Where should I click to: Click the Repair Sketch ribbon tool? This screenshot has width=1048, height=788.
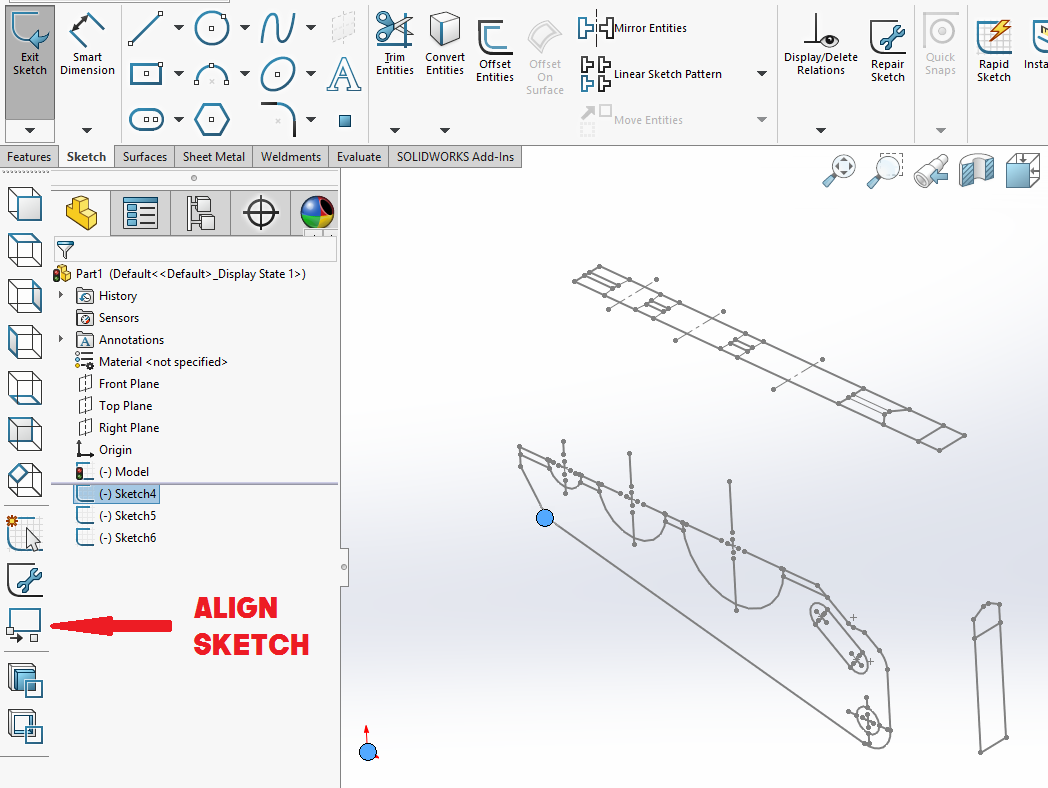tap(888, 51)
